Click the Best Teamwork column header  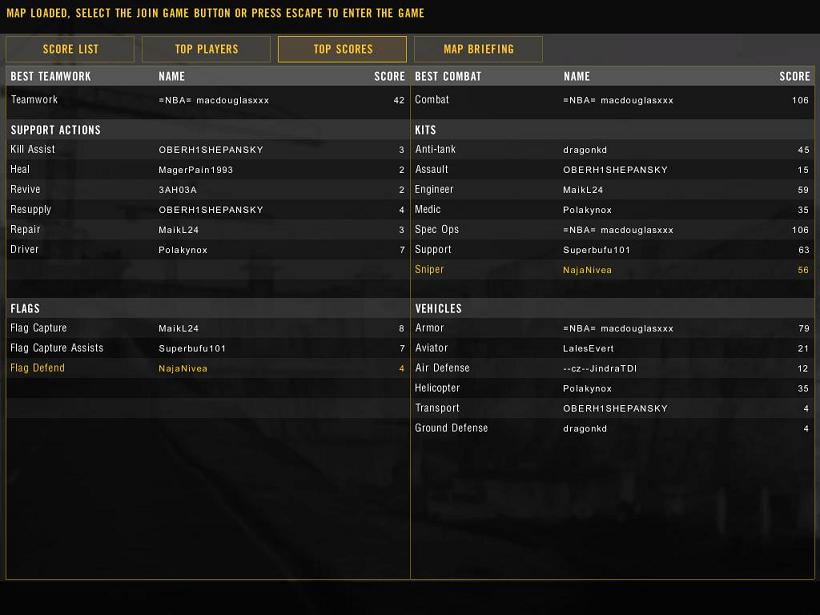point(50,76)
